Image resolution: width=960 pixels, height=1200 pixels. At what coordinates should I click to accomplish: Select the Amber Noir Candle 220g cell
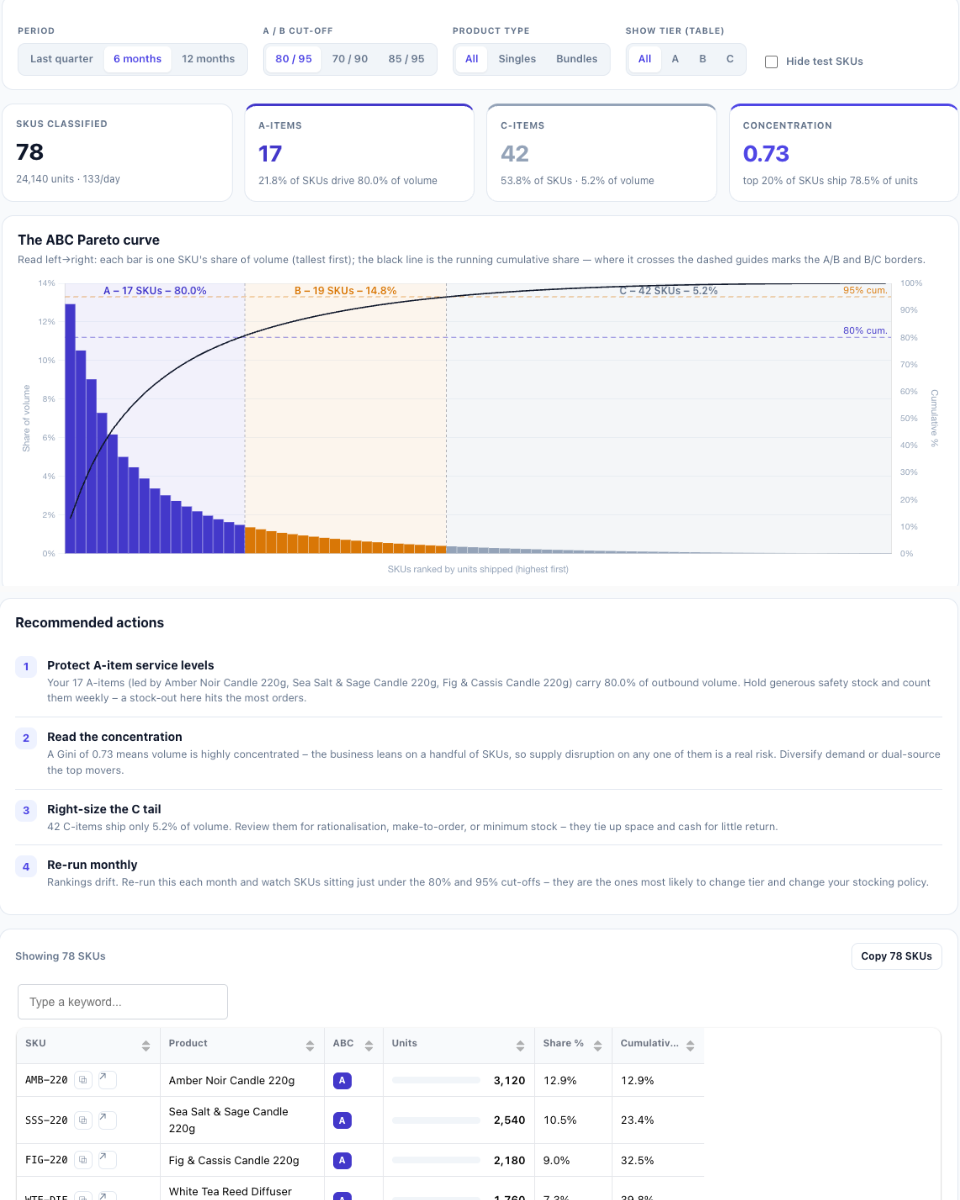242,1080
